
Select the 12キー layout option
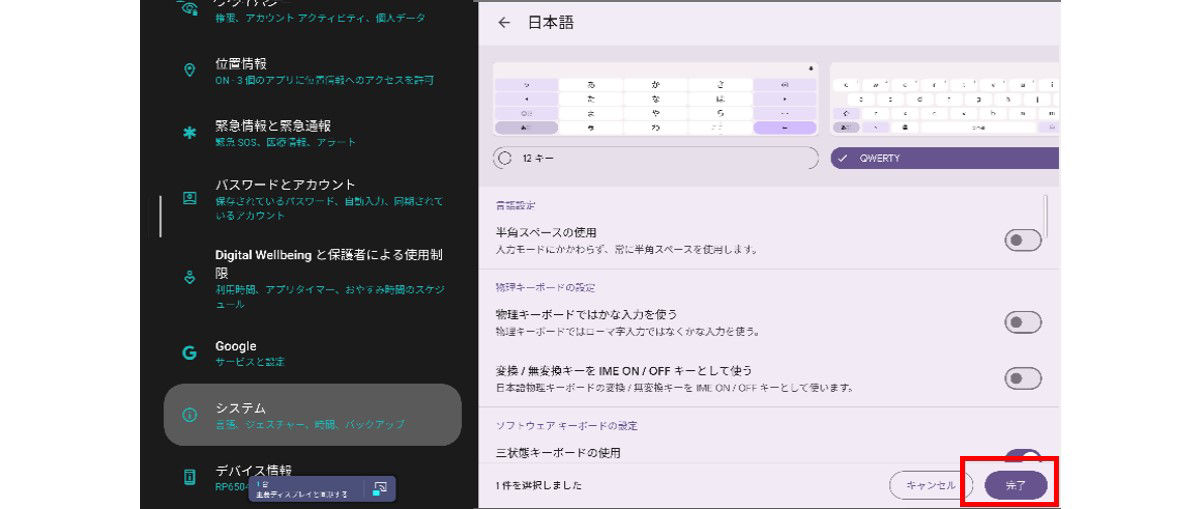click(655, 158)
